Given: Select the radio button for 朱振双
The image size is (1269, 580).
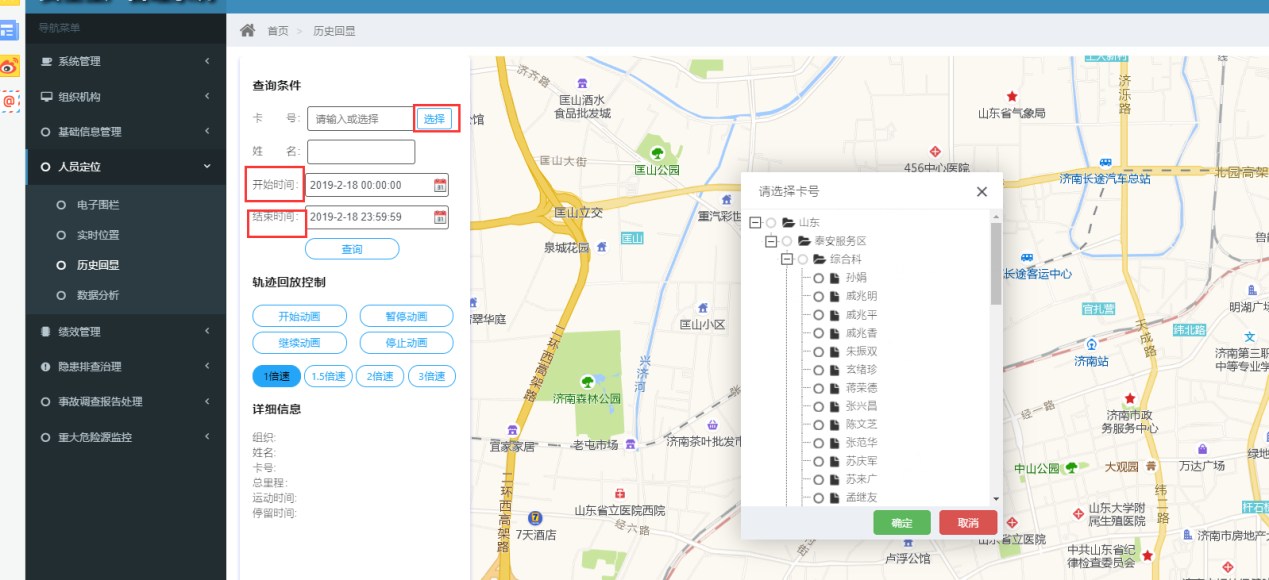Looking at the screenshot, I should coord(819,352).
